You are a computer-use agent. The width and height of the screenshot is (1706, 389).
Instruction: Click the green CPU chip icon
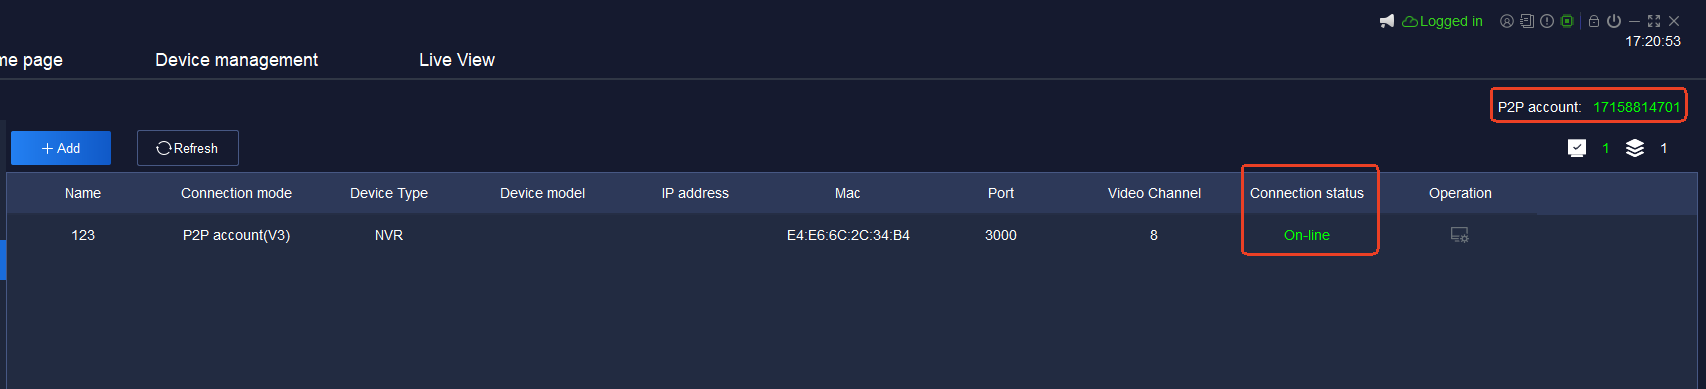(x=1567, y=21)
